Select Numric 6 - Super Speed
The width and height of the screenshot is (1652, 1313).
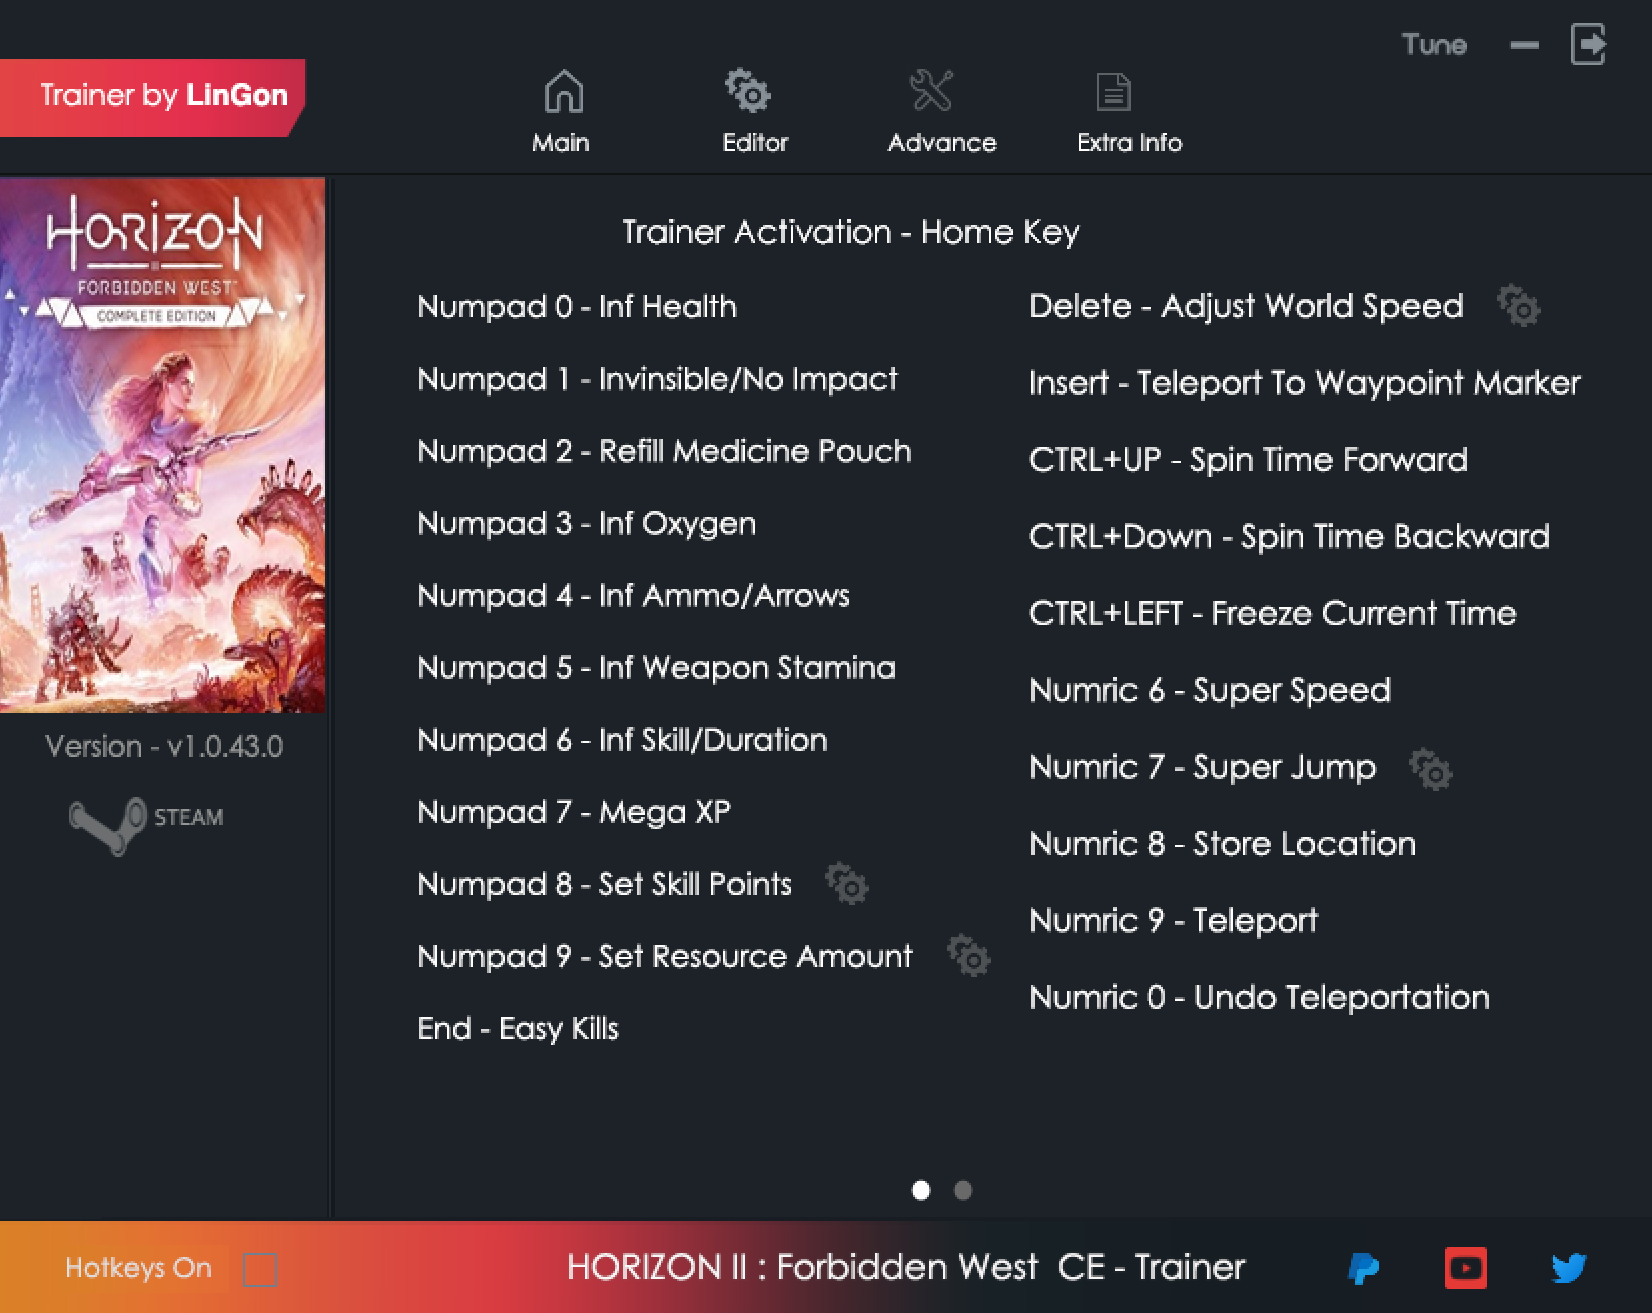click(x=1210, y=691)
